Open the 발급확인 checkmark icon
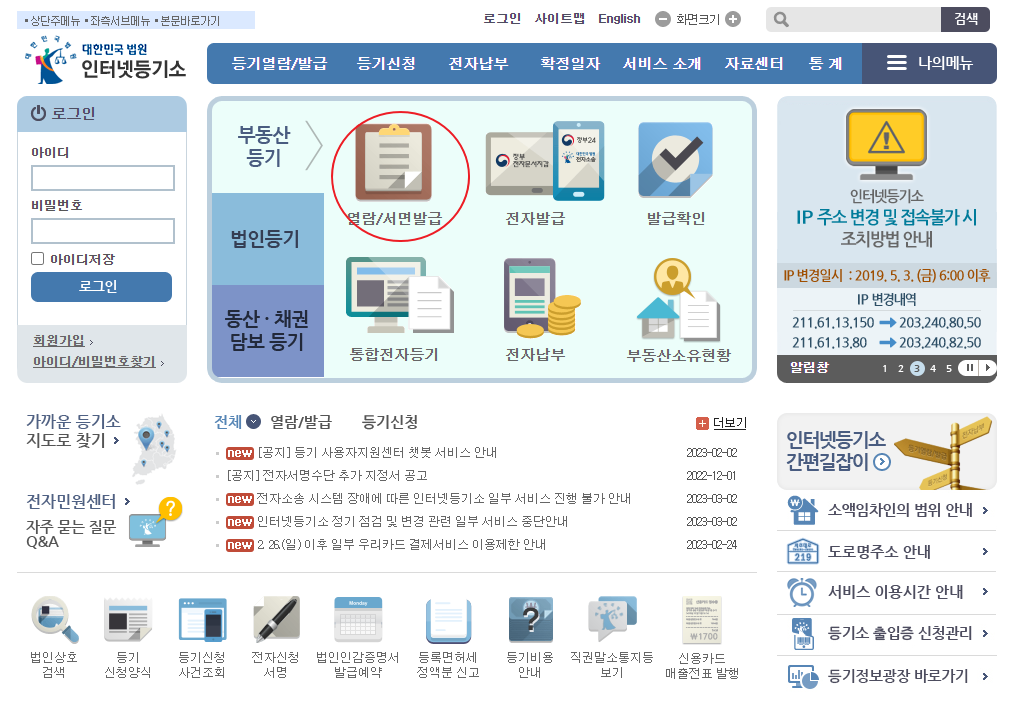 click(x=676, y=159)
